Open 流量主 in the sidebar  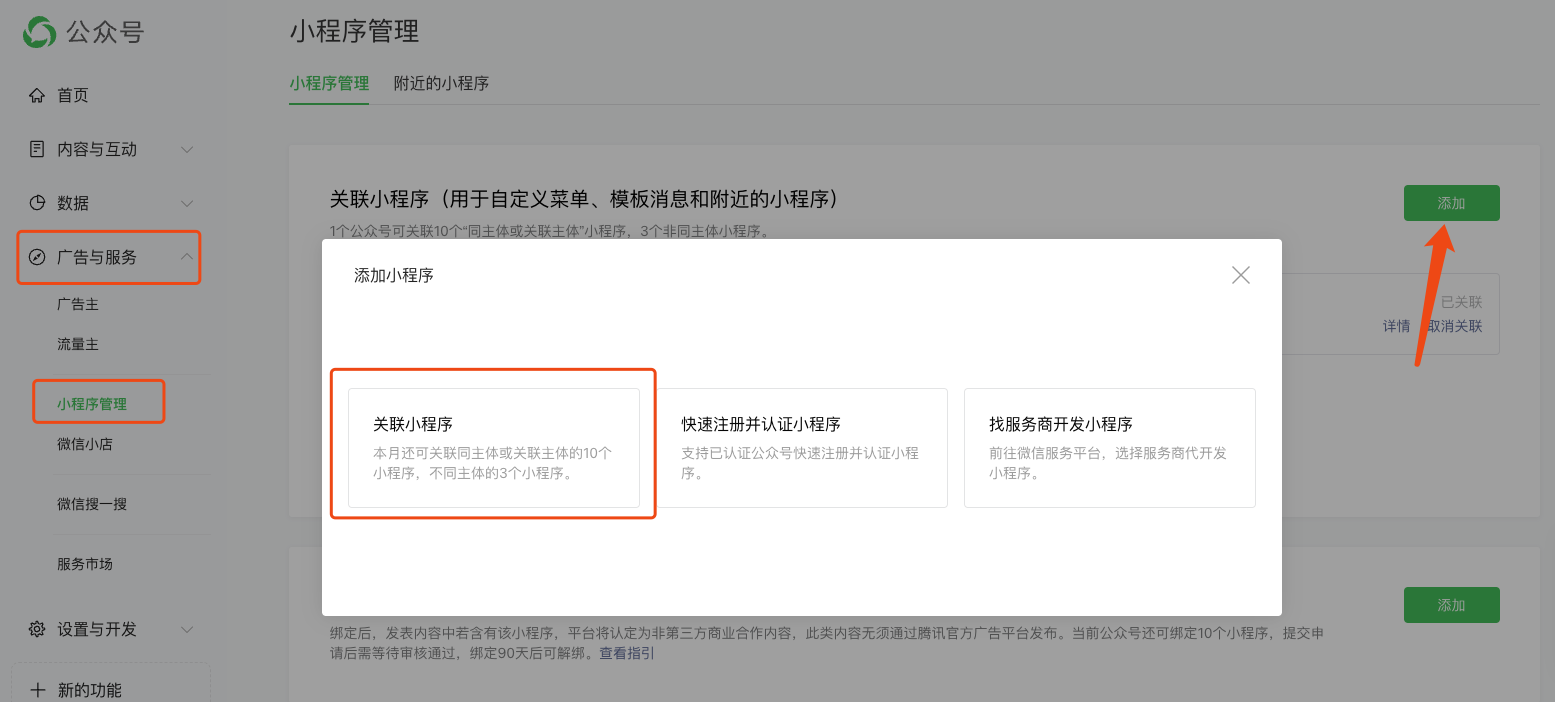(78, 344)
